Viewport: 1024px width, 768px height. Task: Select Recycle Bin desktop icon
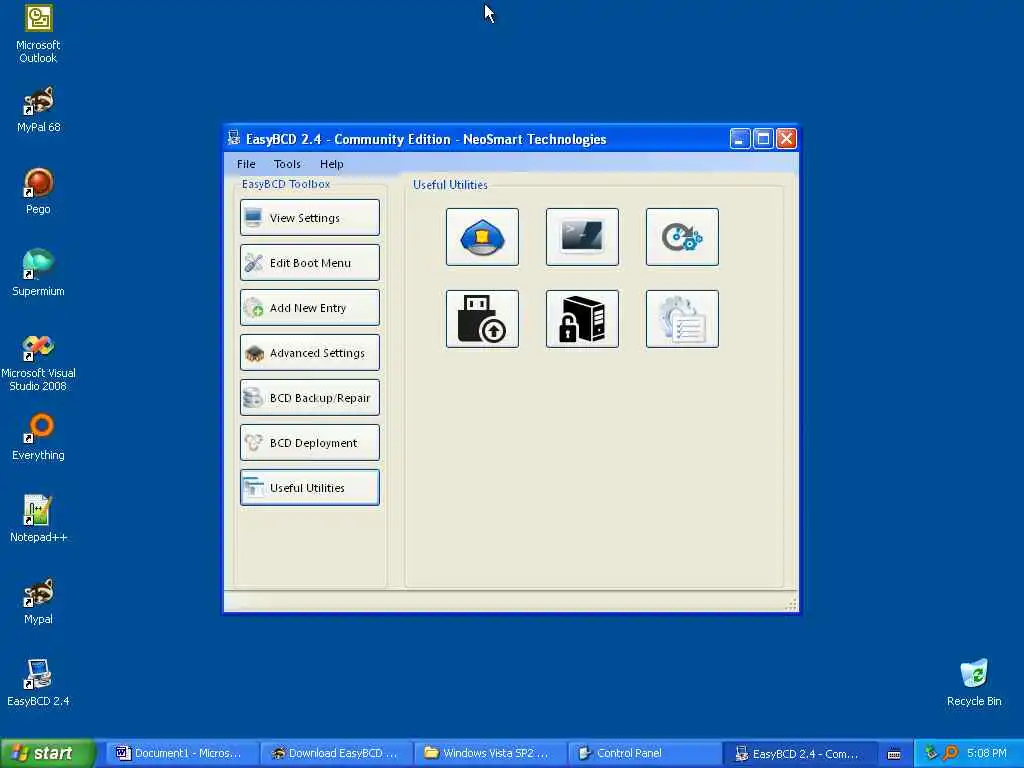pyautogui.click(x=974, y=683)
